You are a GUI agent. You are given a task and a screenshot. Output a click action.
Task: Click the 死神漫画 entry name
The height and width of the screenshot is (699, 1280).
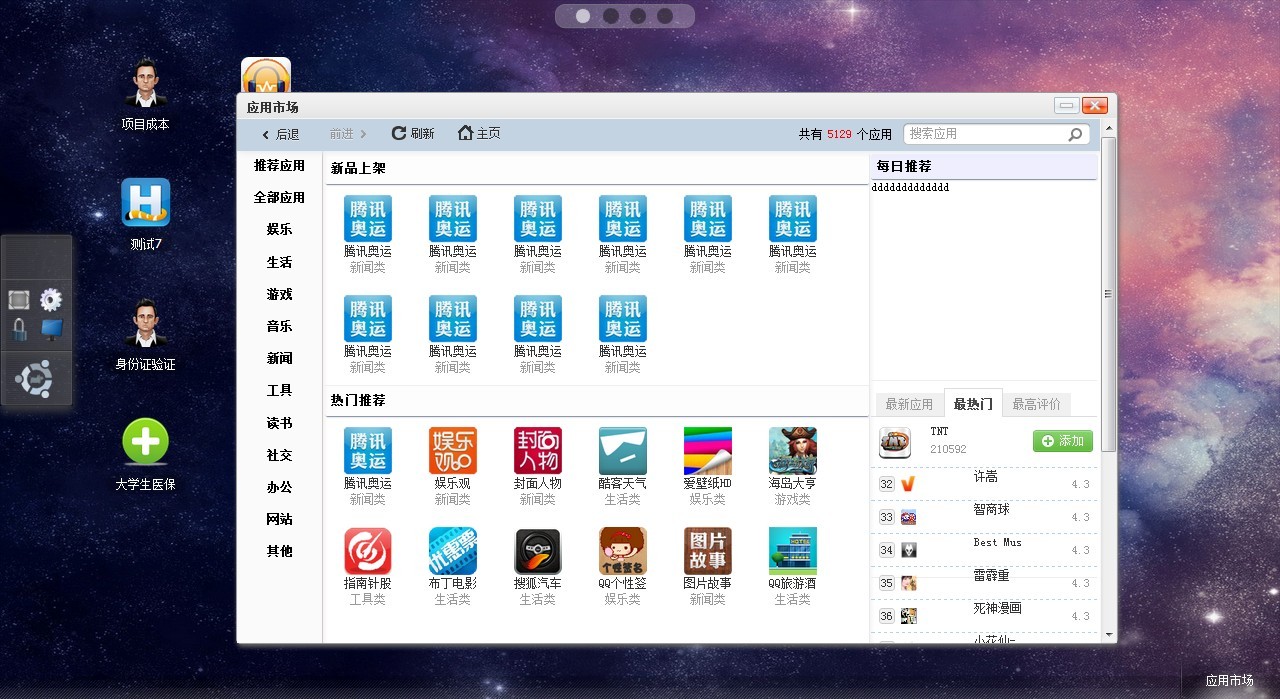998,608
